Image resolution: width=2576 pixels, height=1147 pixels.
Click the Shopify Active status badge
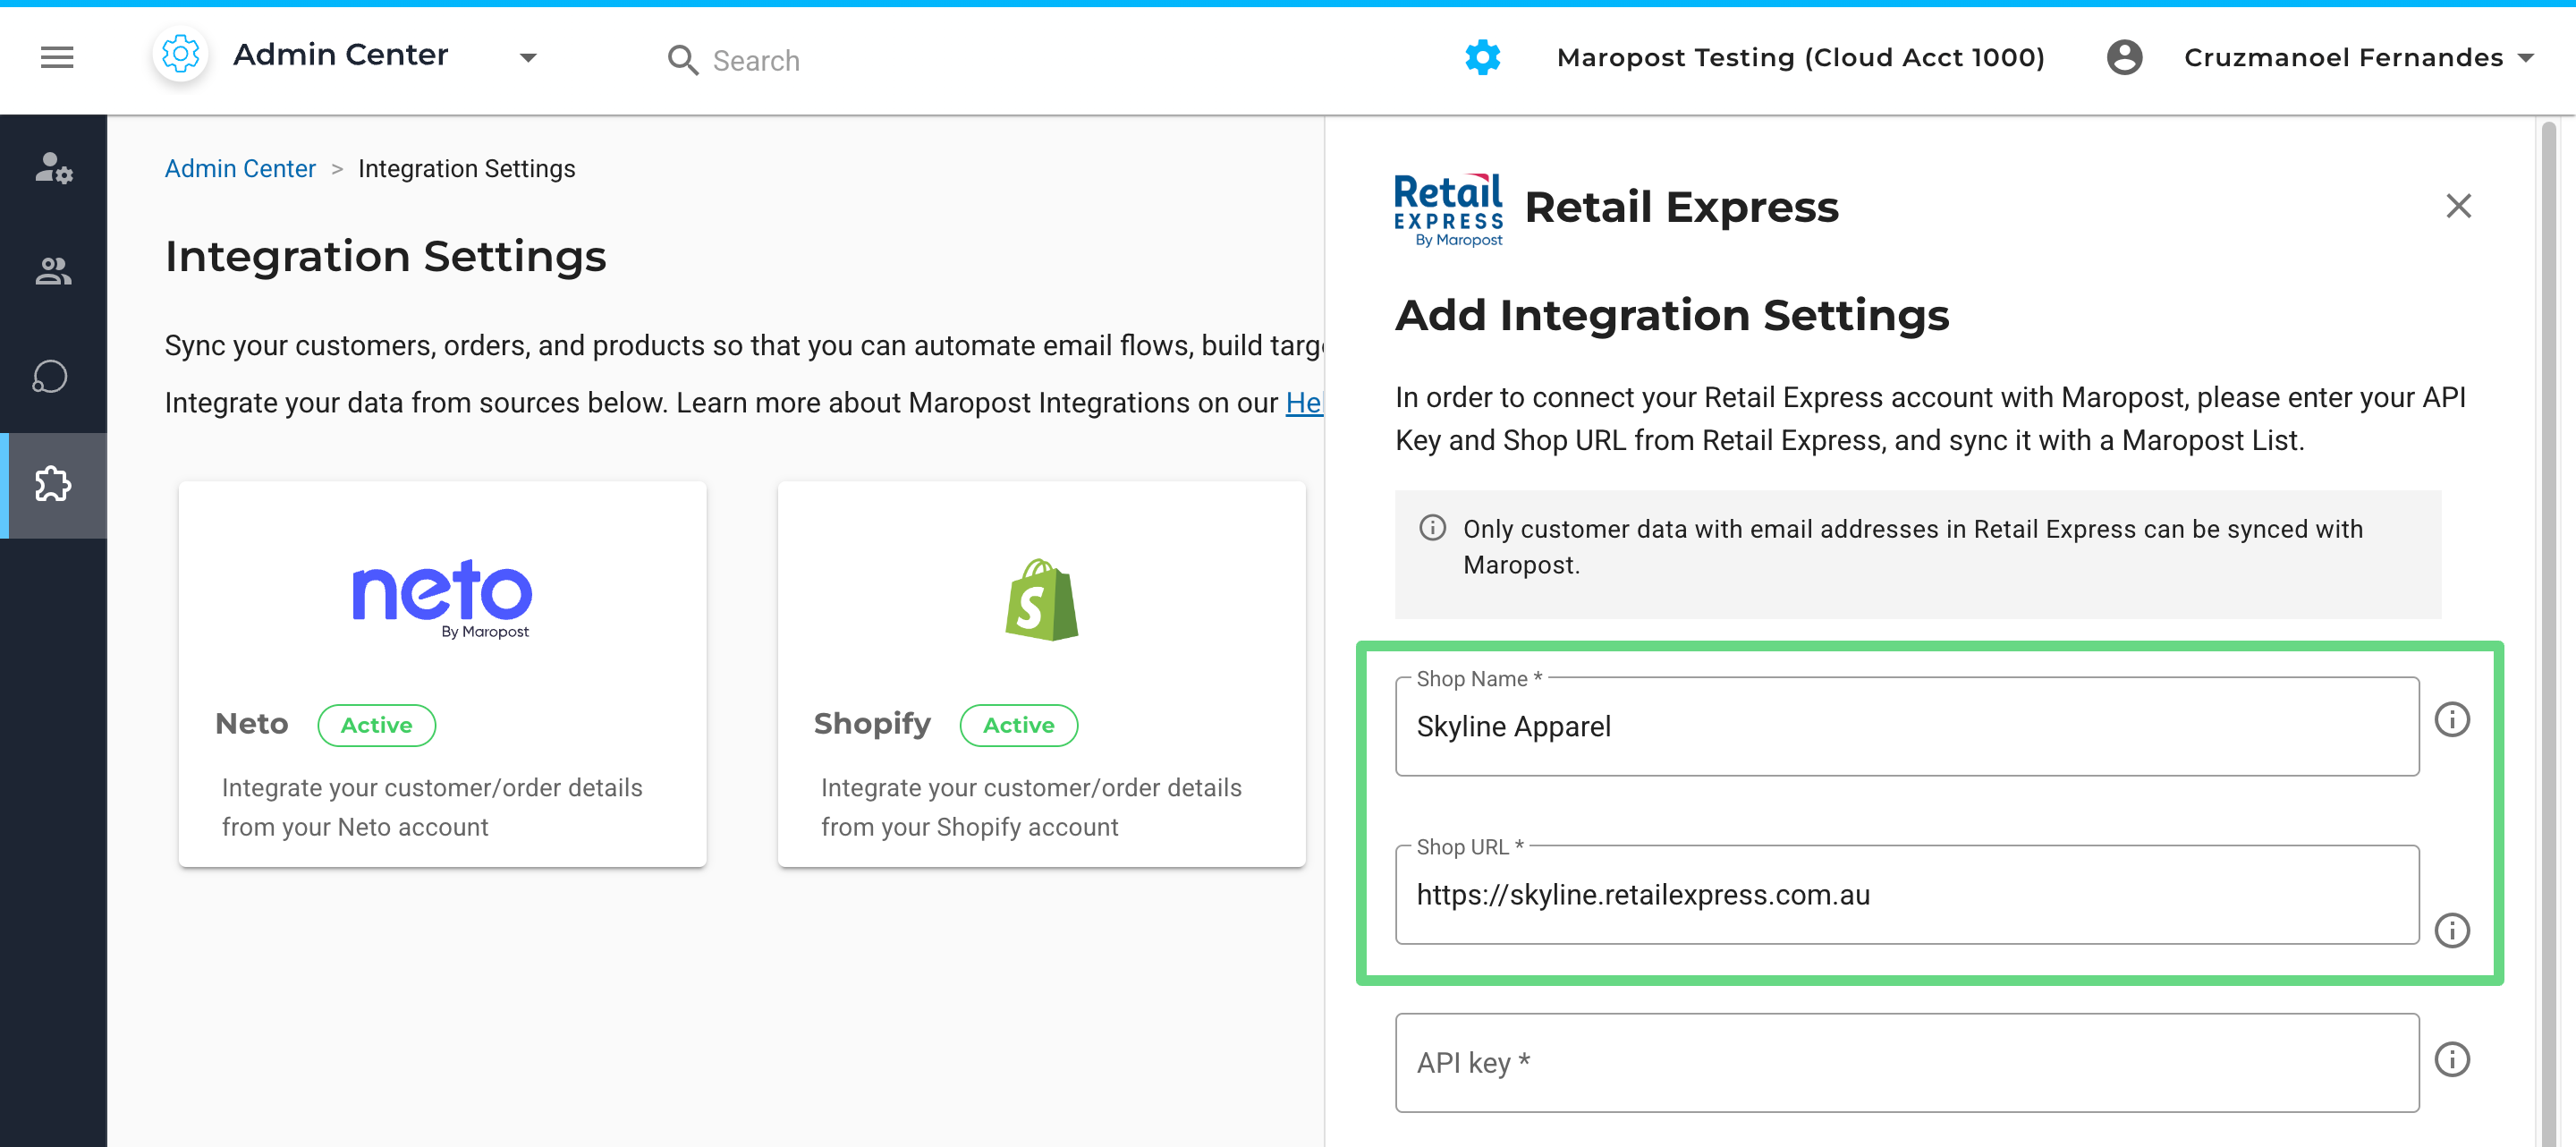[x=1018, y=725]
